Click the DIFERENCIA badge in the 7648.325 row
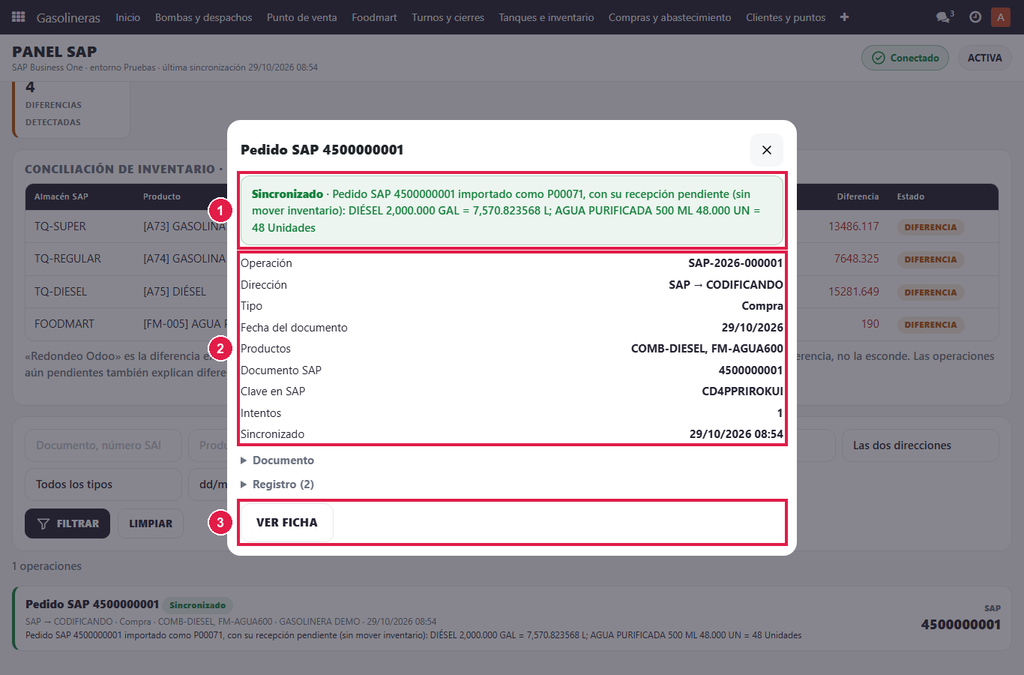The height and width of the screenshot is (675, 1024). pyautogui.click(x=931, y=259)
